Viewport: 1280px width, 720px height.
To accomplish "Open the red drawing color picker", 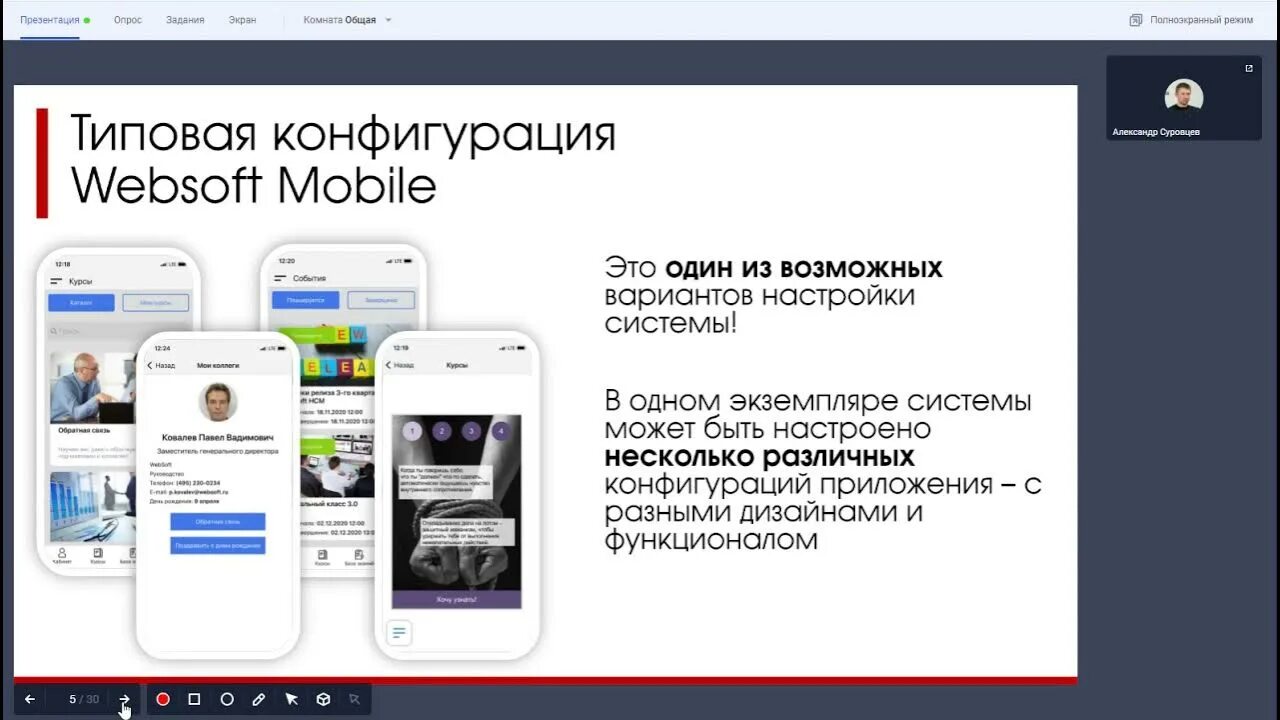I will [x=163, y=699].
